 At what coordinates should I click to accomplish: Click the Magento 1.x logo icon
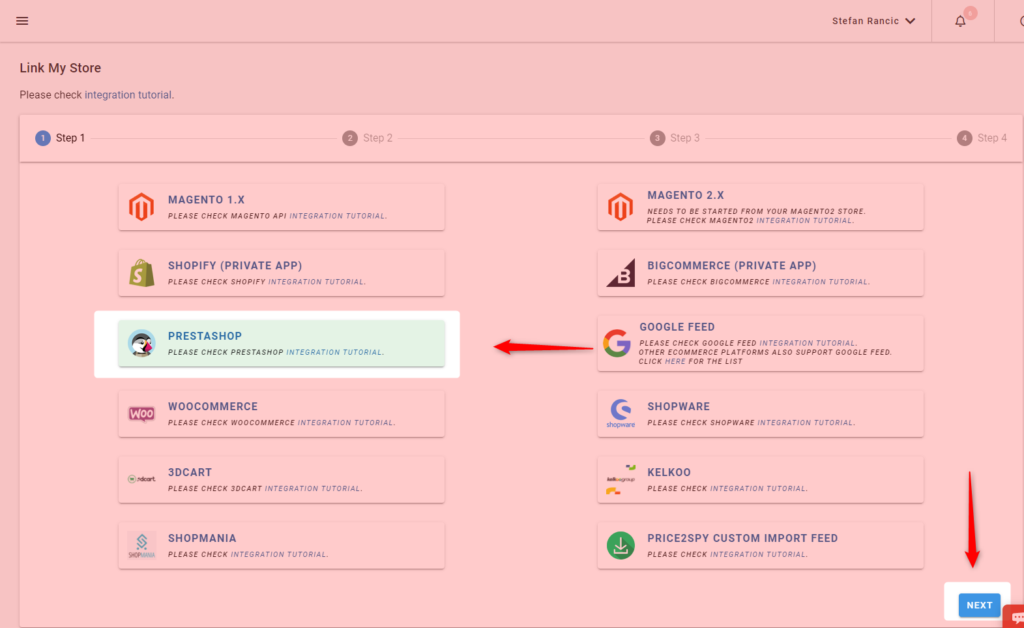click(141, 207)
